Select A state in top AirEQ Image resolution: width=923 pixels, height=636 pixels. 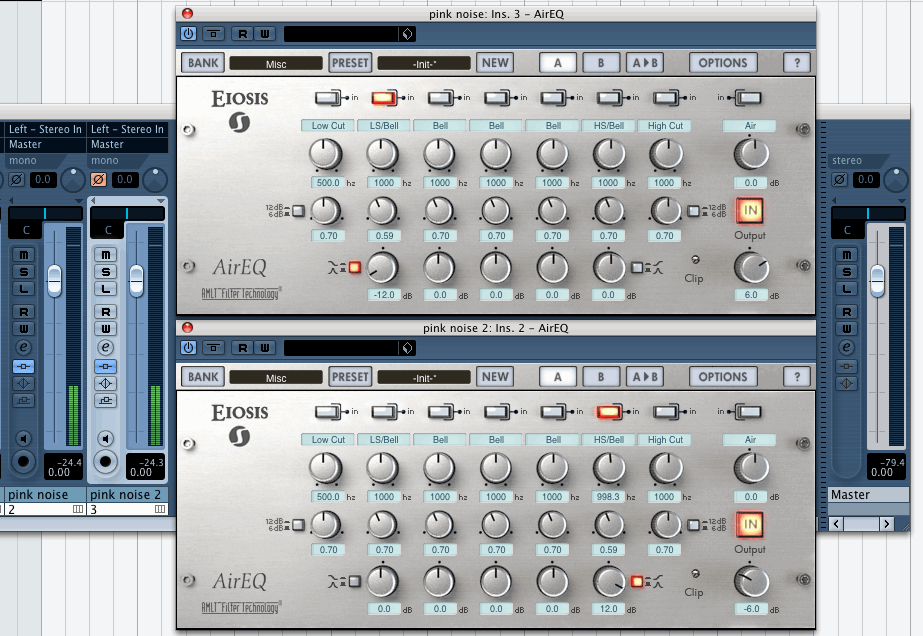tap(558, 63)
